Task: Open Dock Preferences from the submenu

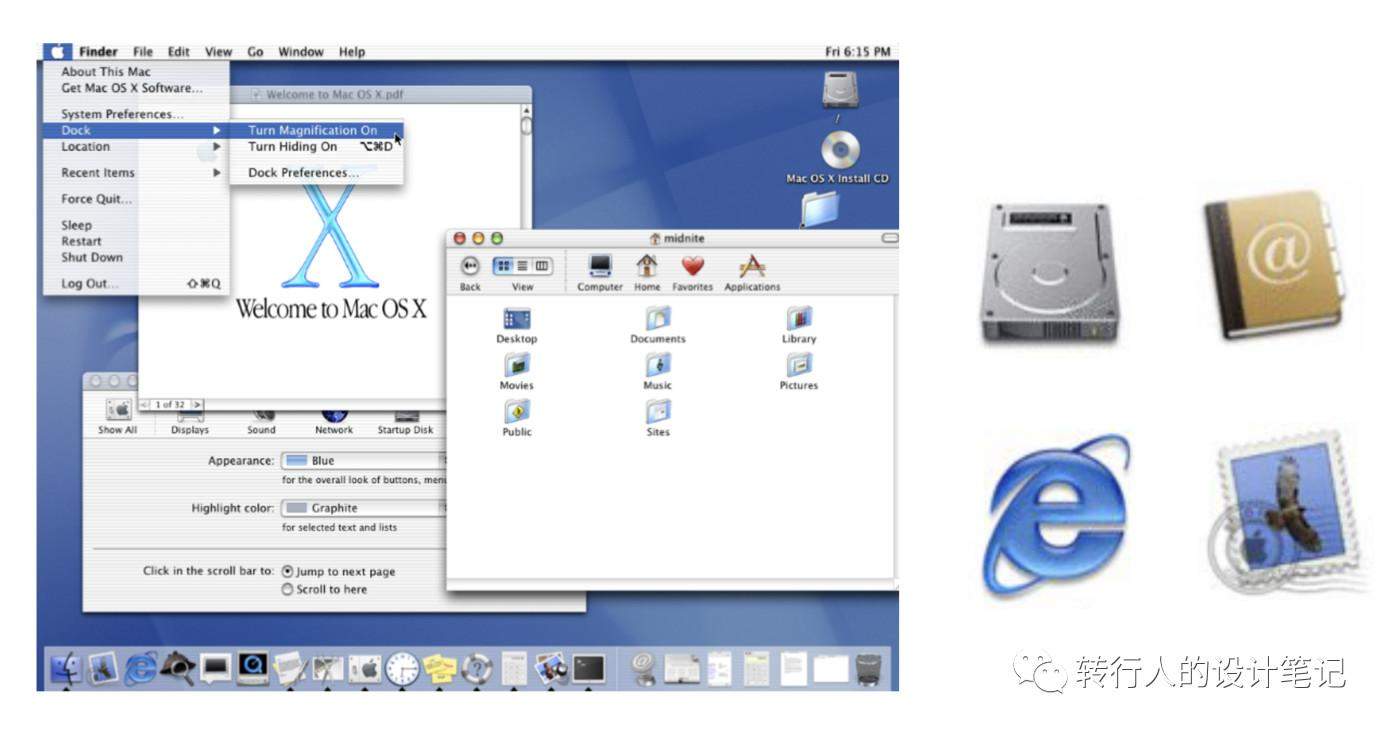Action: click(x=316, y=173)
